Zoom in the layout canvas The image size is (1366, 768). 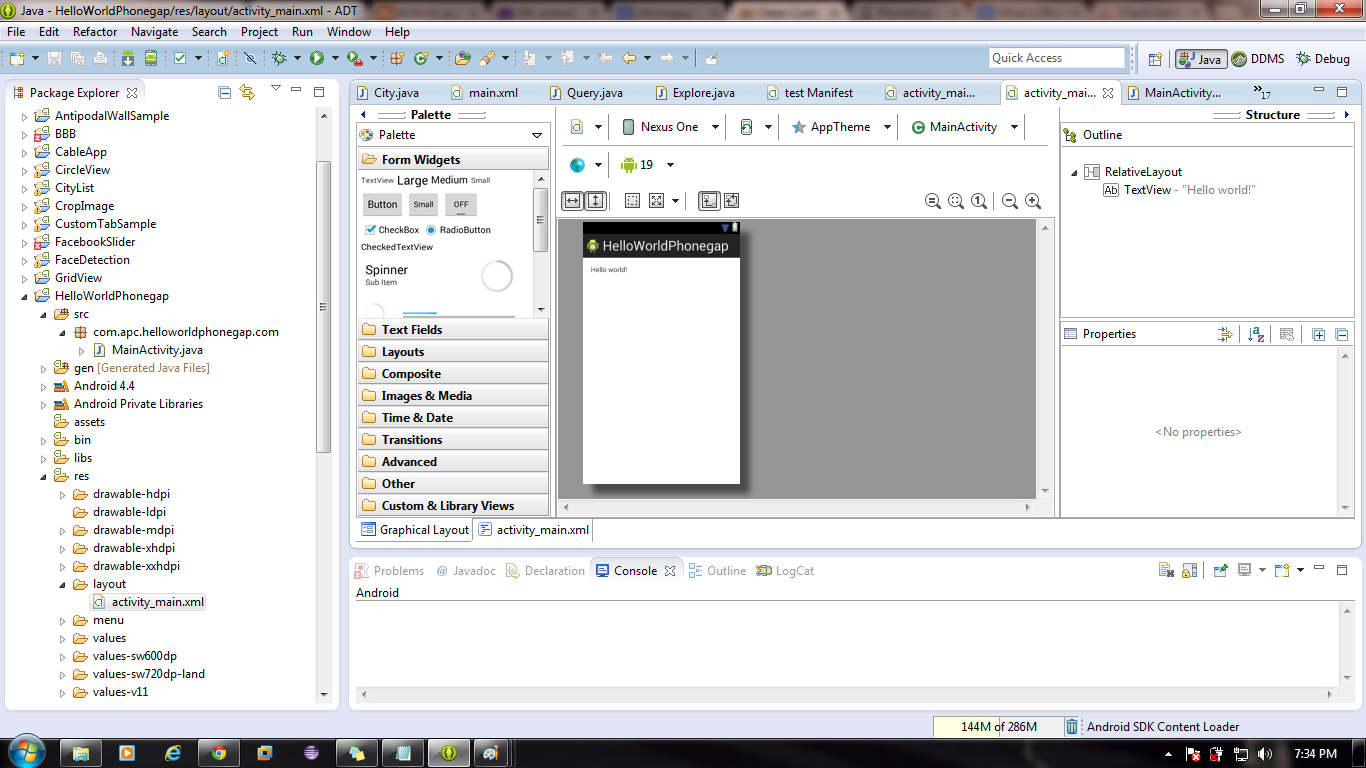1033,201
